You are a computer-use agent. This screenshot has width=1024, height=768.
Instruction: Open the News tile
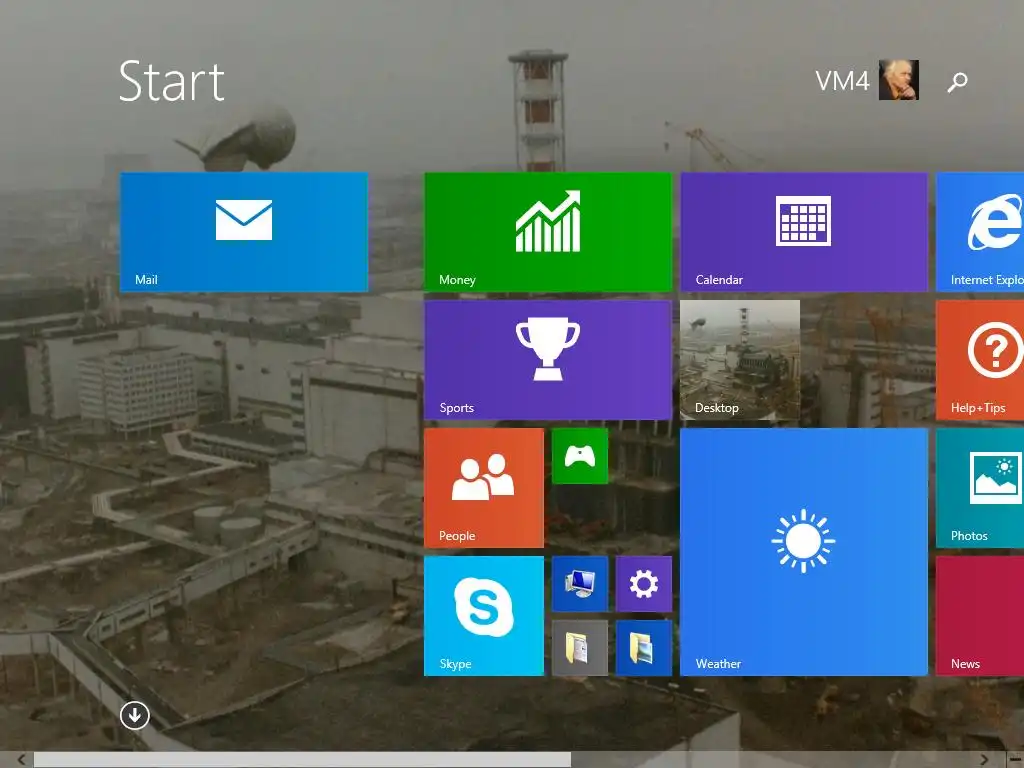(x=980, y=616)
